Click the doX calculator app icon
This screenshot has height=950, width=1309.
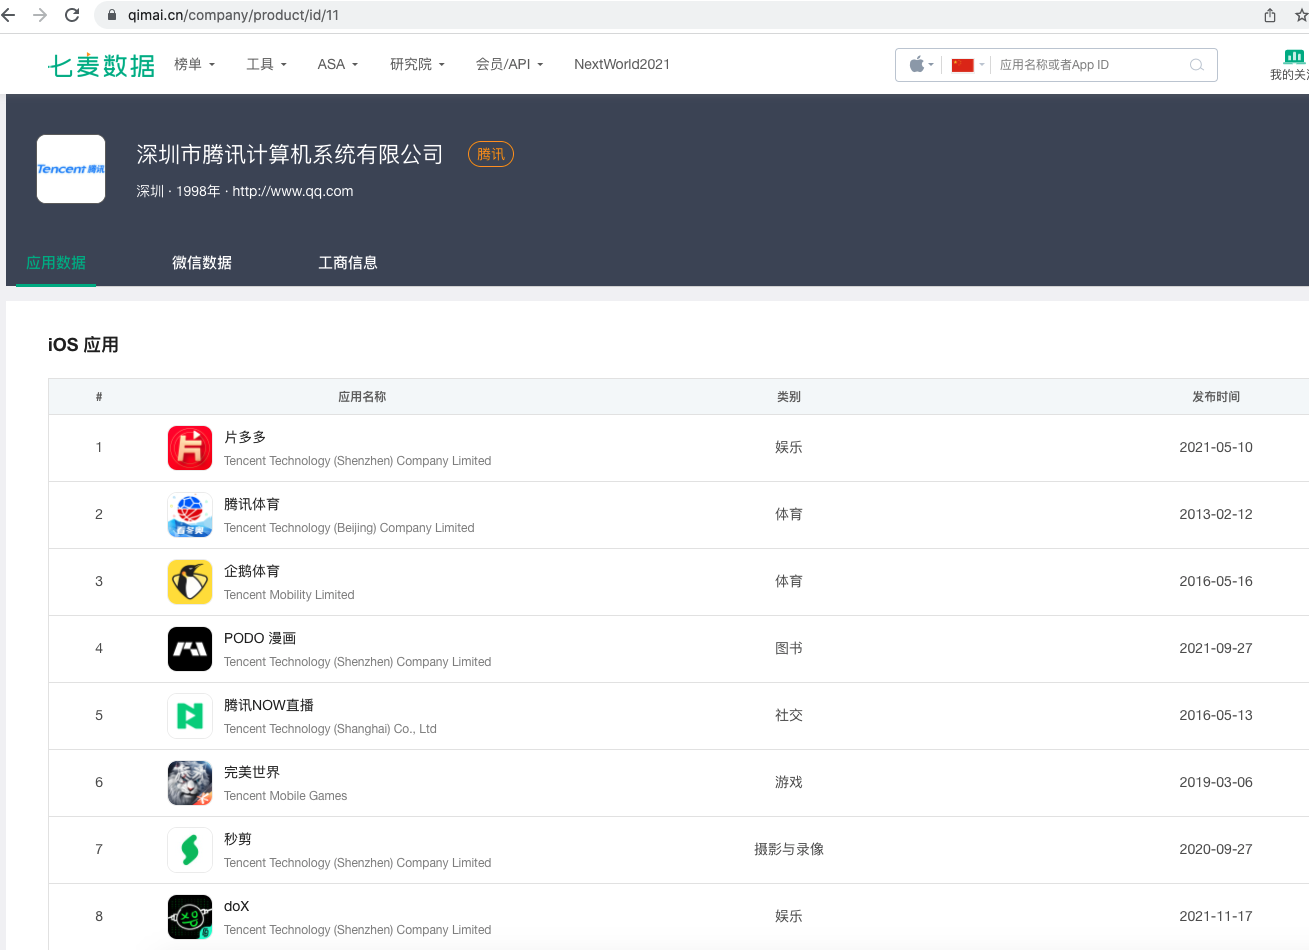click(x=189, y=916)
